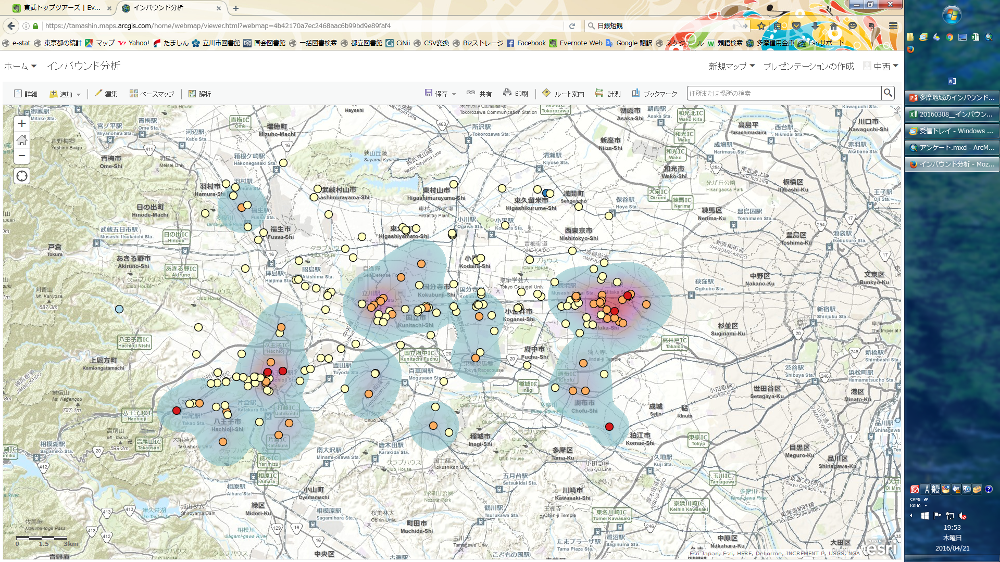The width and height of the screenshot is (1000, 562).
Task: Open the Directions (ルート案内) tool
Action: 564,93
